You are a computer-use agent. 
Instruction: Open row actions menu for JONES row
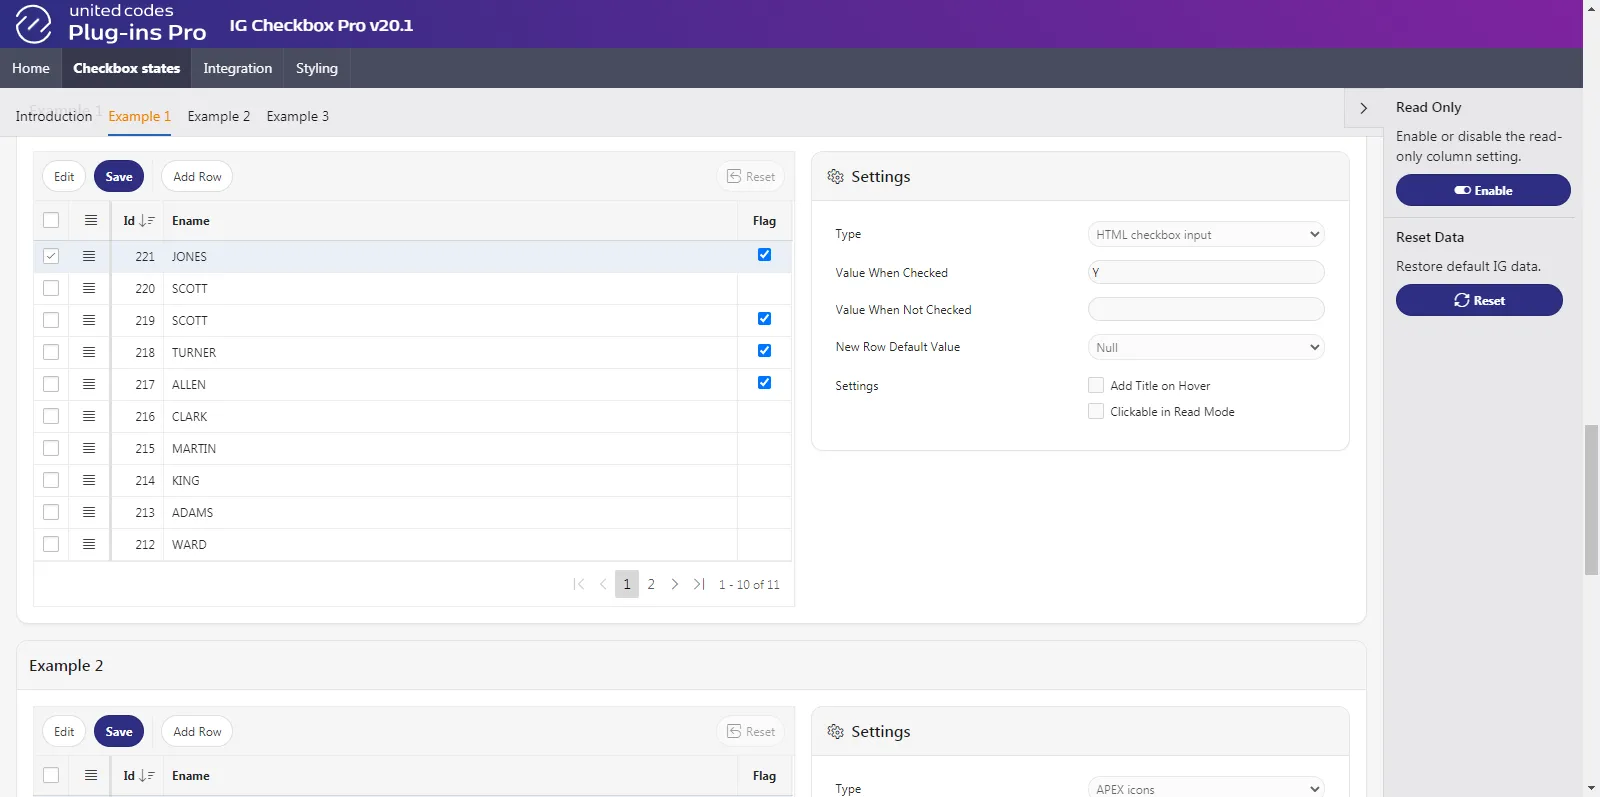89,257
